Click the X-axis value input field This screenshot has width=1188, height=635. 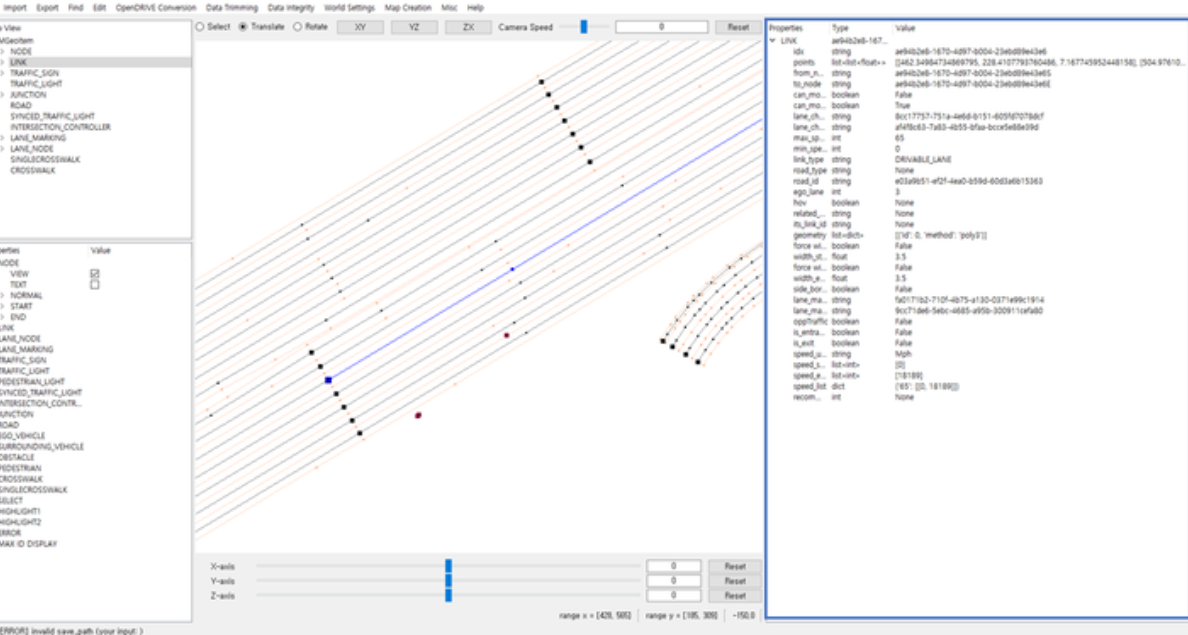(672, 566)
